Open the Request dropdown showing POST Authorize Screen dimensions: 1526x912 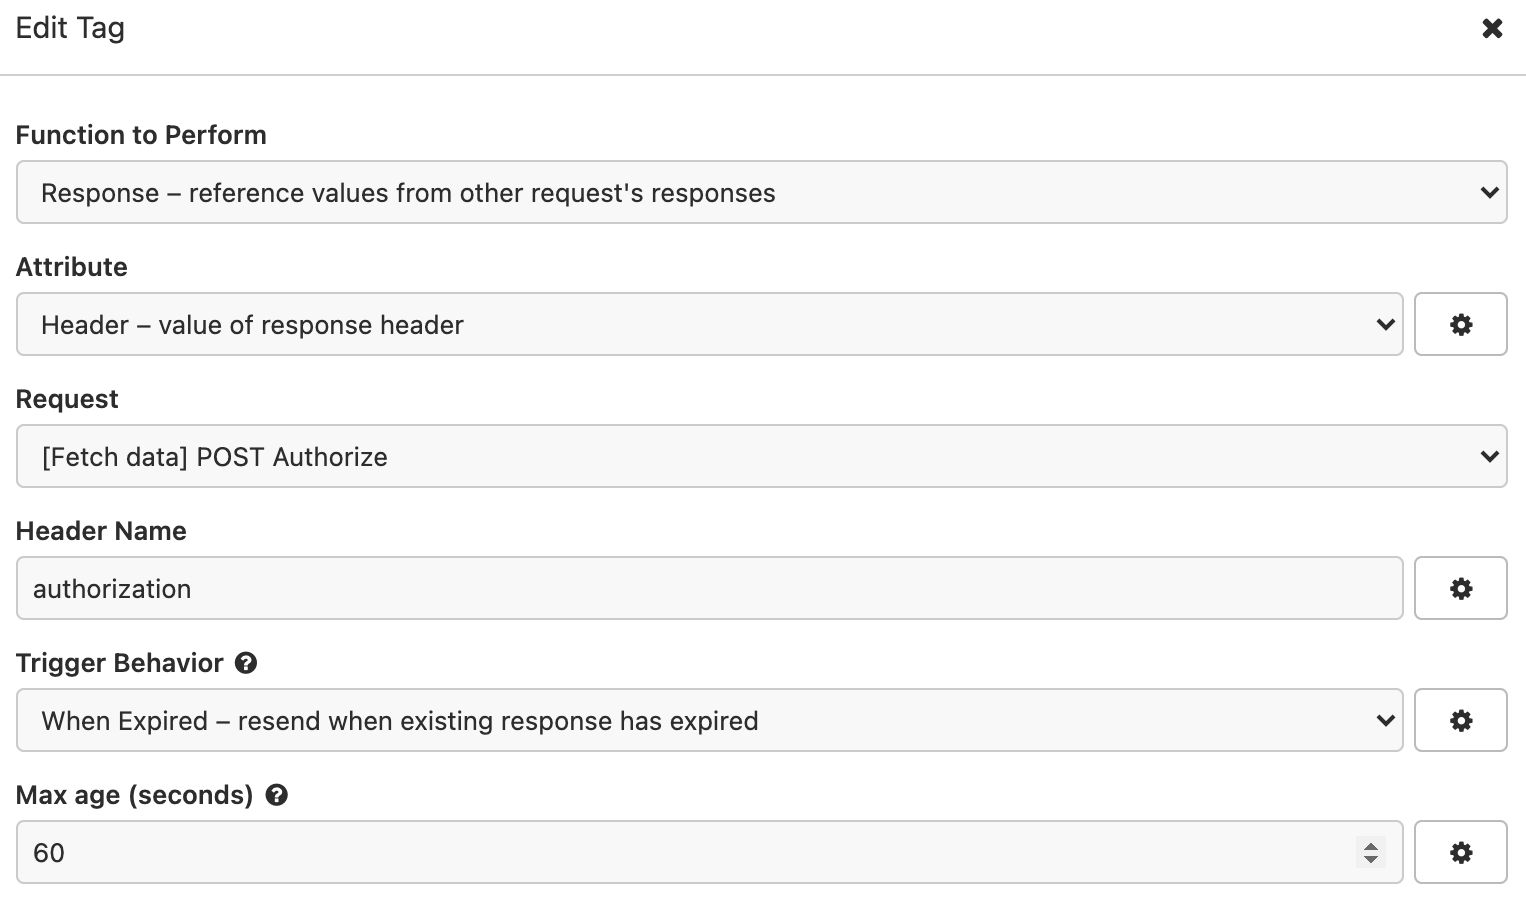click(x=760, y=456)
